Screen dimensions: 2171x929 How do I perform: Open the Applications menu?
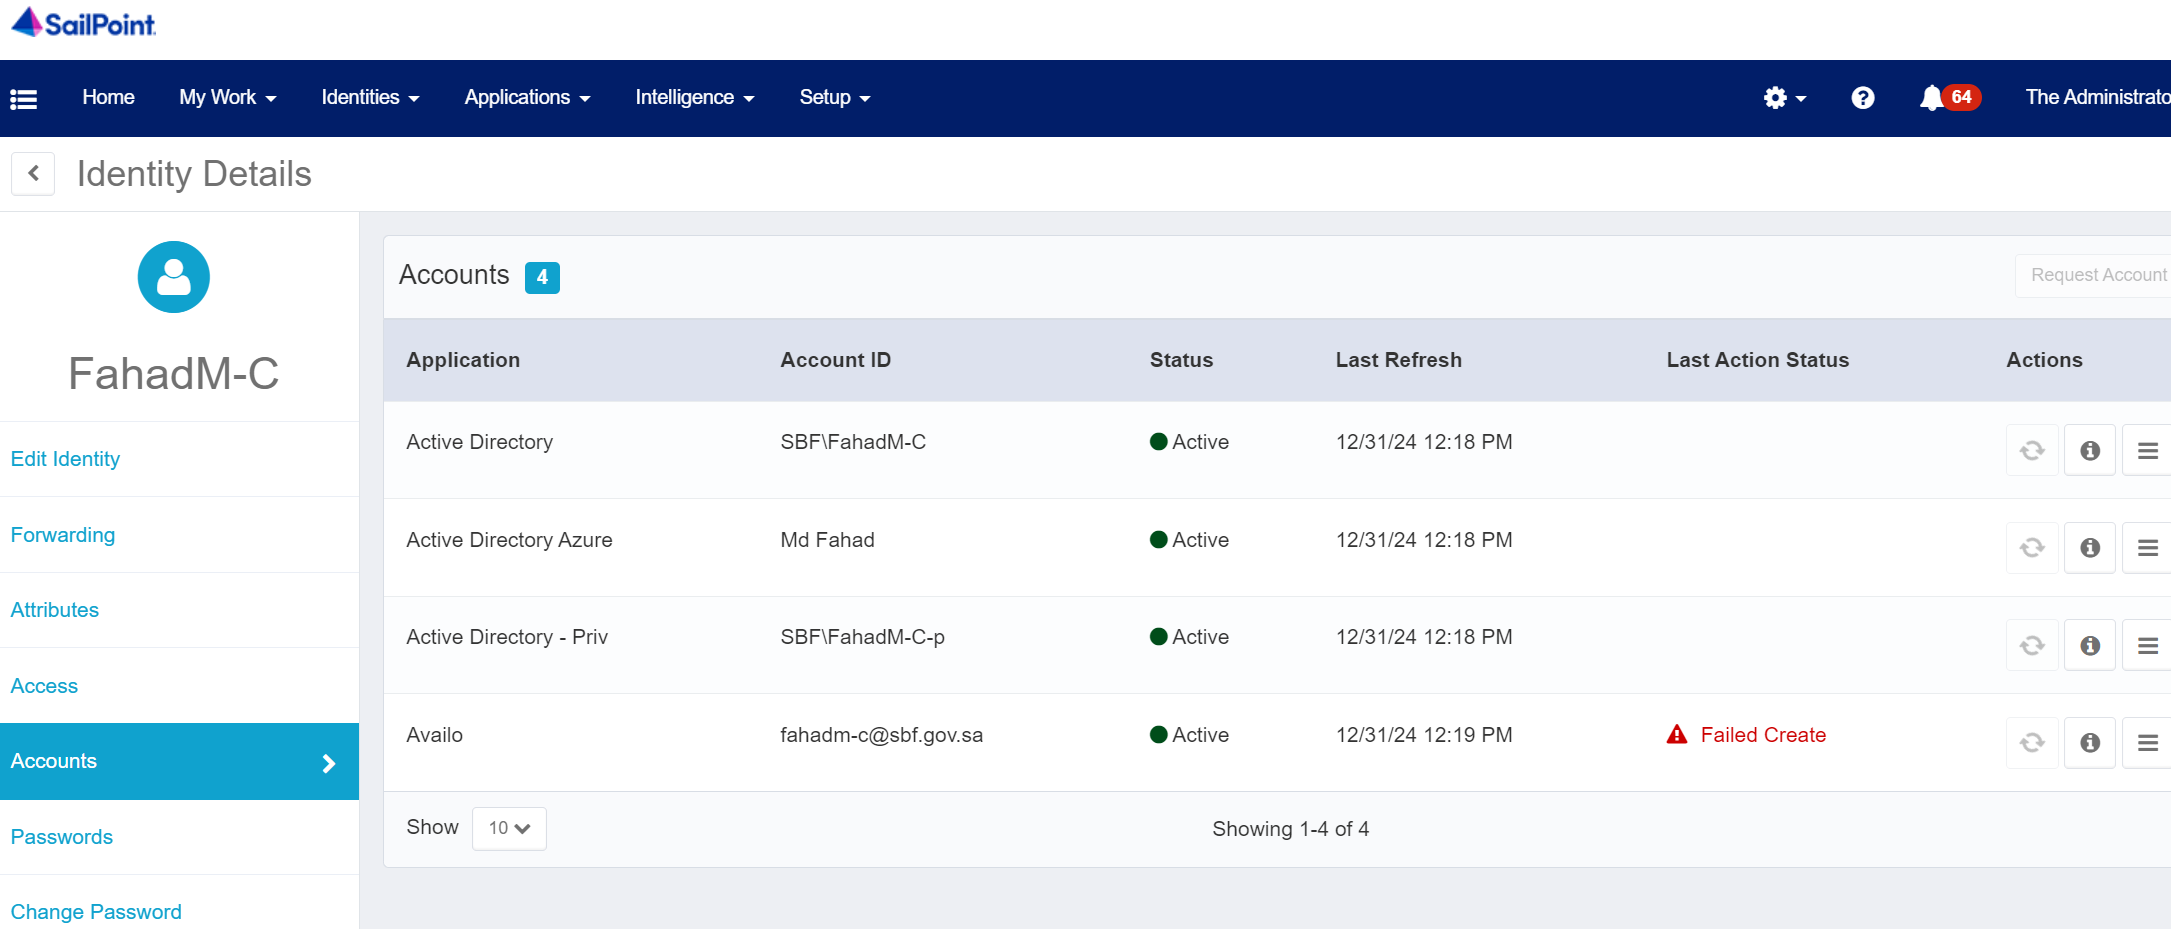527,98
